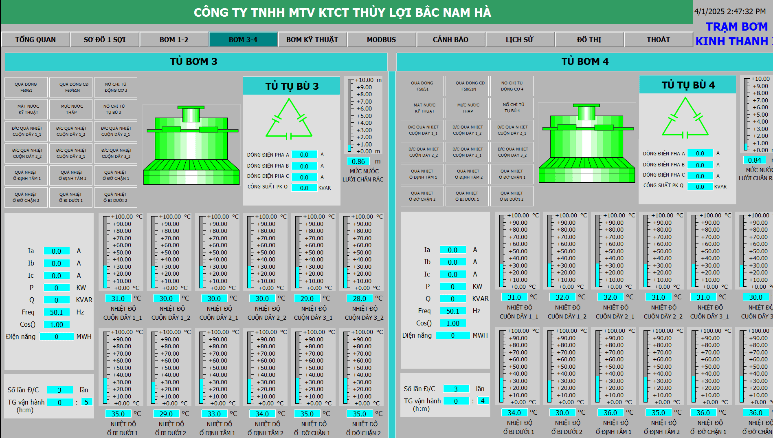Click Số lần Đ/C count field in Tủ bơm 3
773x438 pixels.
tap(60, 390)
